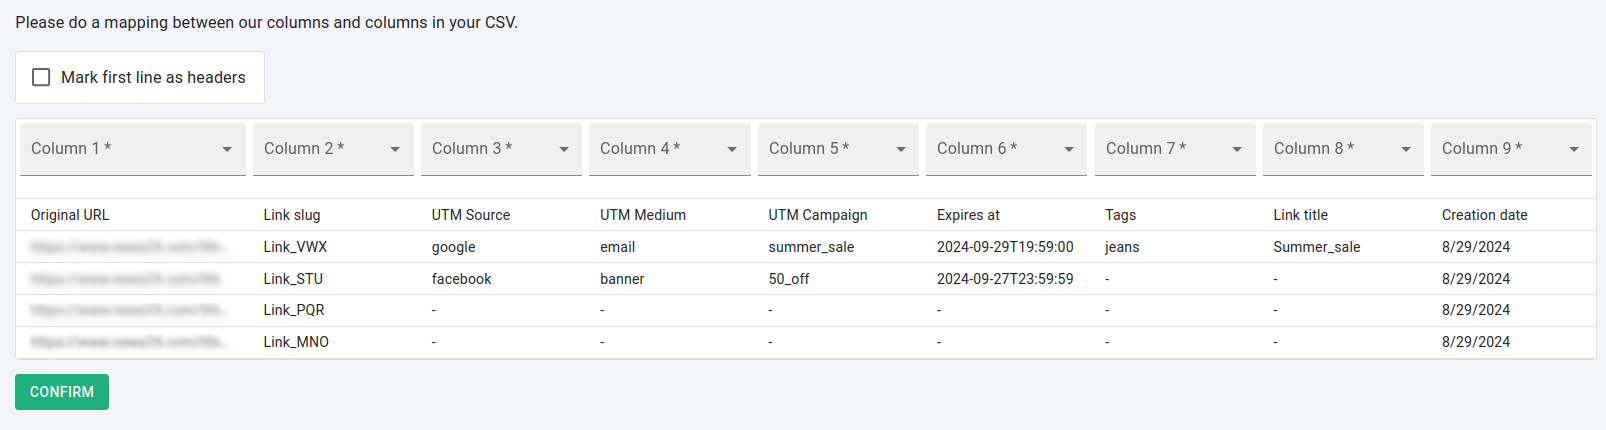
Task: Click the Original URL header cell
Action: pyautogui.click(x=70, y=215)
